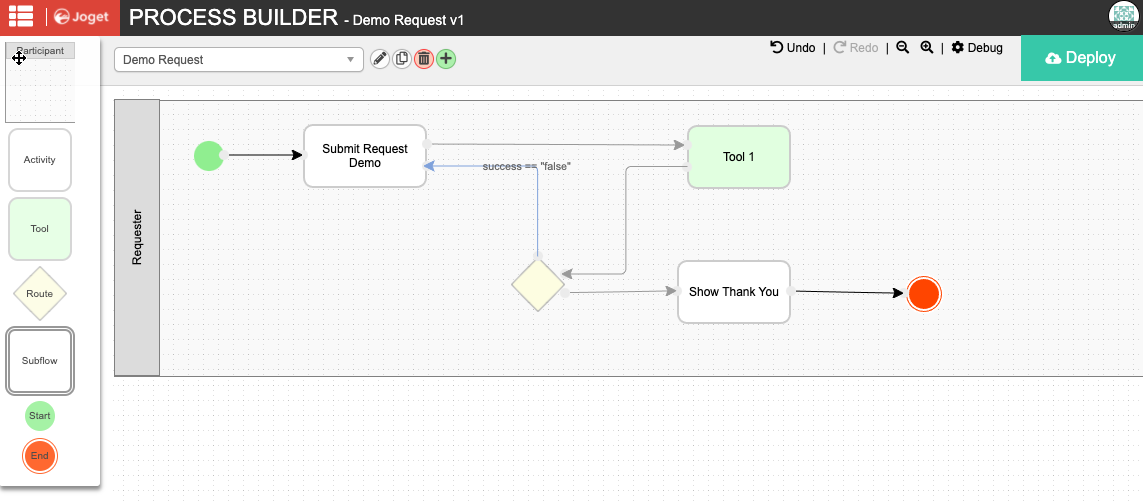Click the admin user avatar
1143x503 pixels.
click(1124, 17)
